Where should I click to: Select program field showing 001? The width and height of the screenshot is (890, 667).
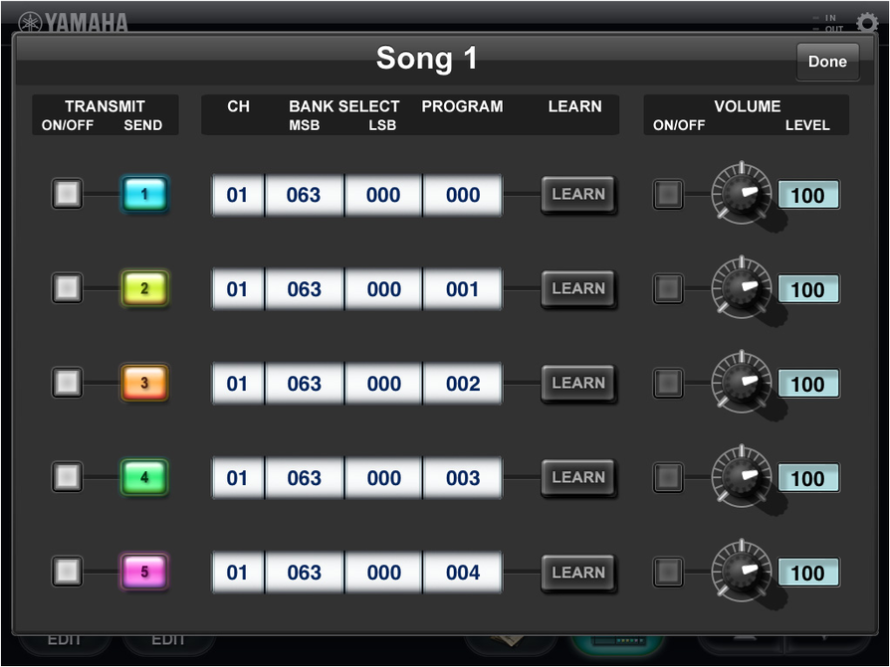click(x=462, y=289)
